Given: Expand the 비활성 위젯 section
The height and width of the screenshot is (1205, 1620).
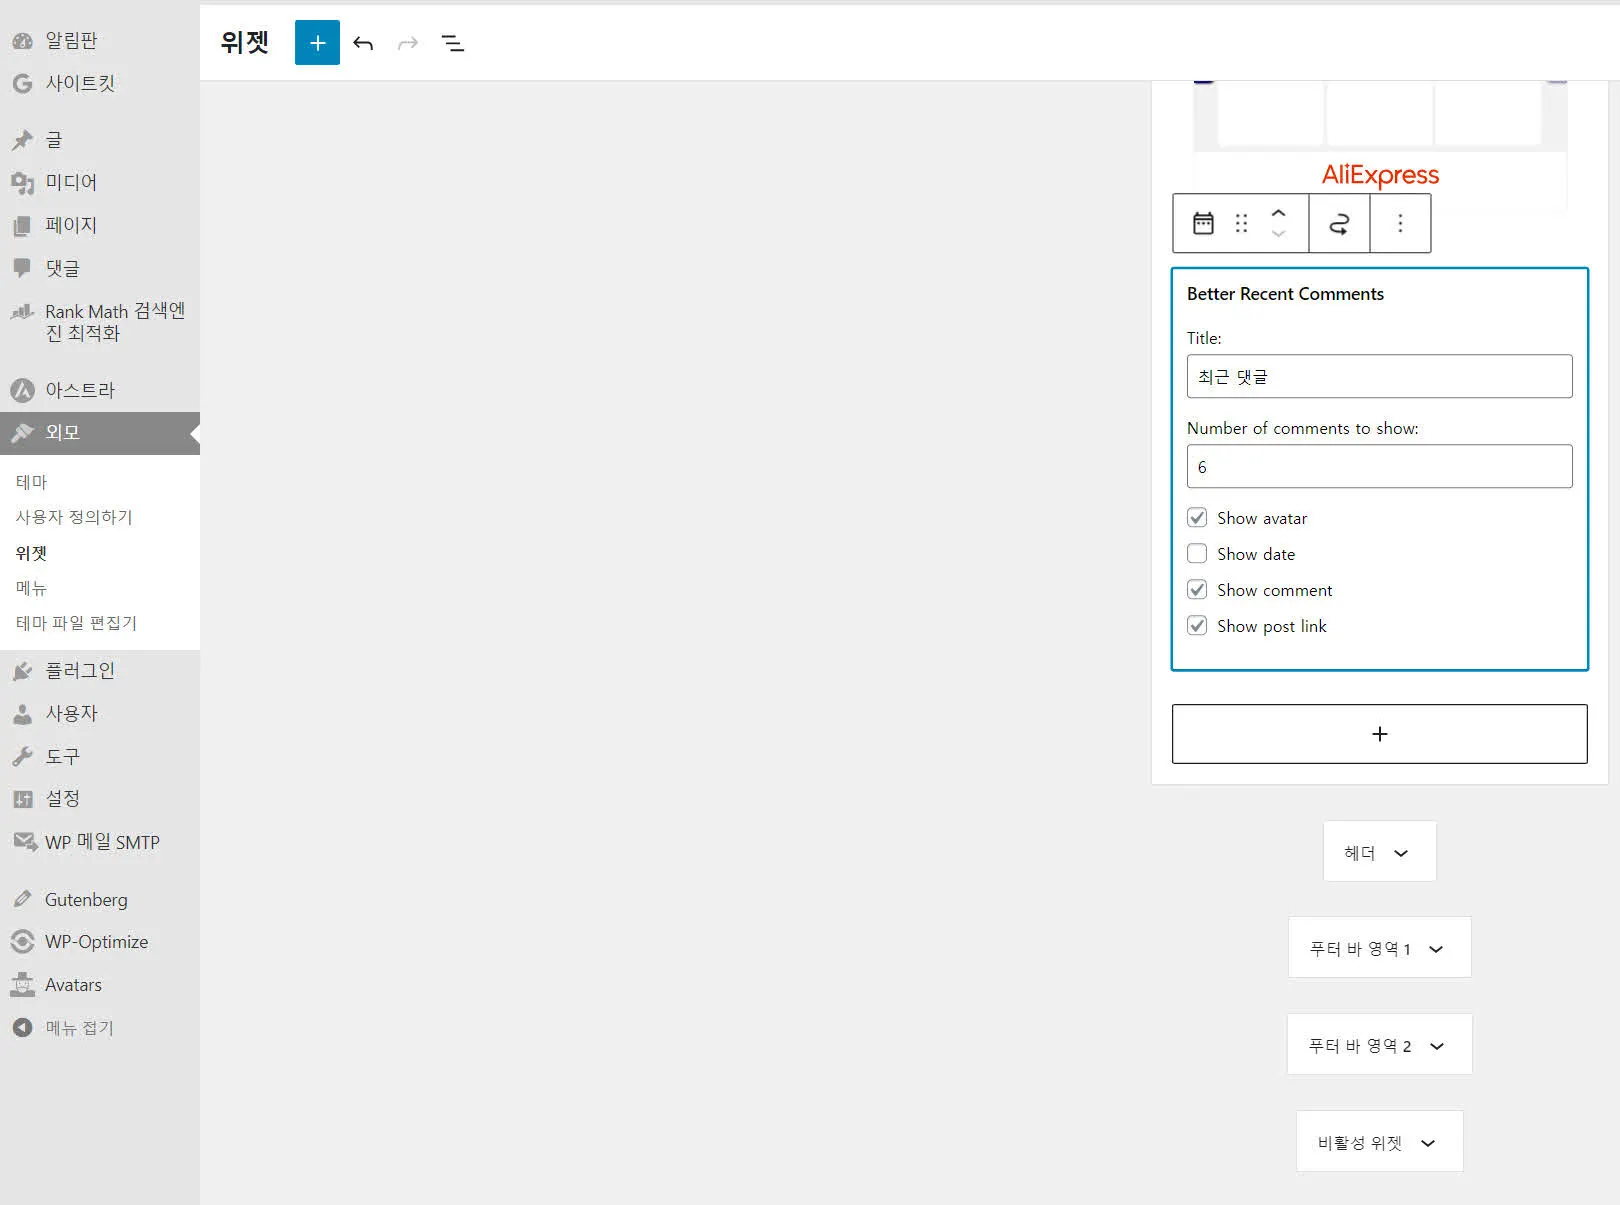Looking at the screenshot, I should (1379, 1142).
